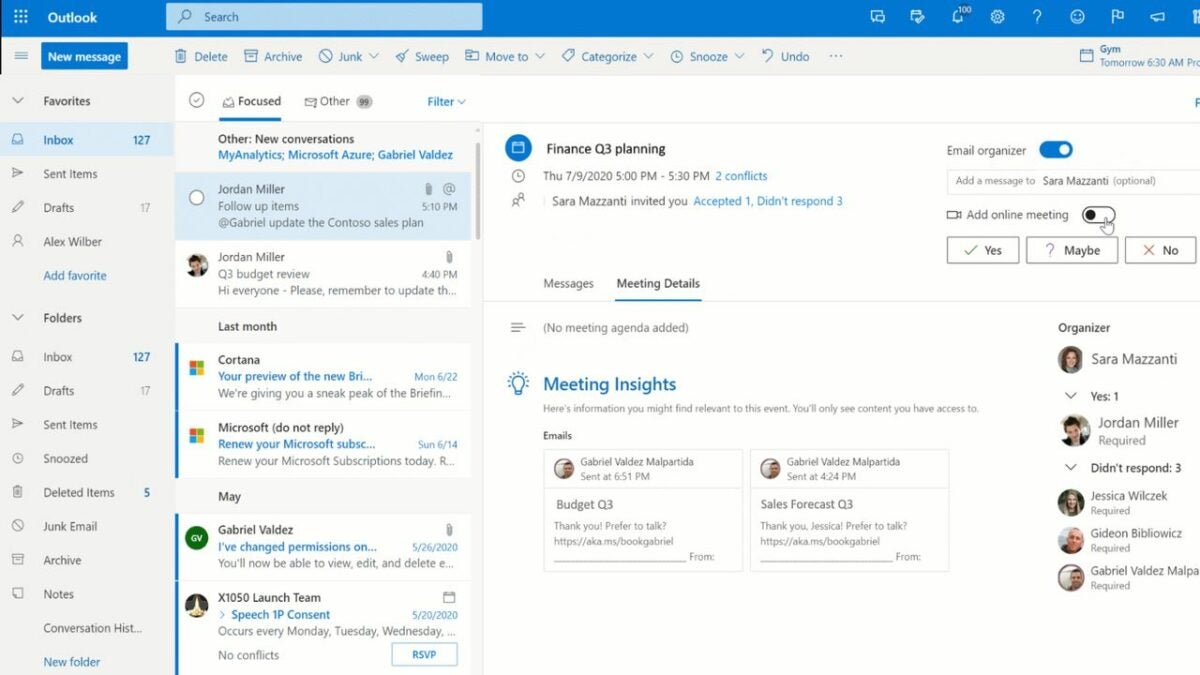The width and height of the screenshot is (1200, 675).
Task: Click the feedback smiley icon
Action: pos(1077,17)
